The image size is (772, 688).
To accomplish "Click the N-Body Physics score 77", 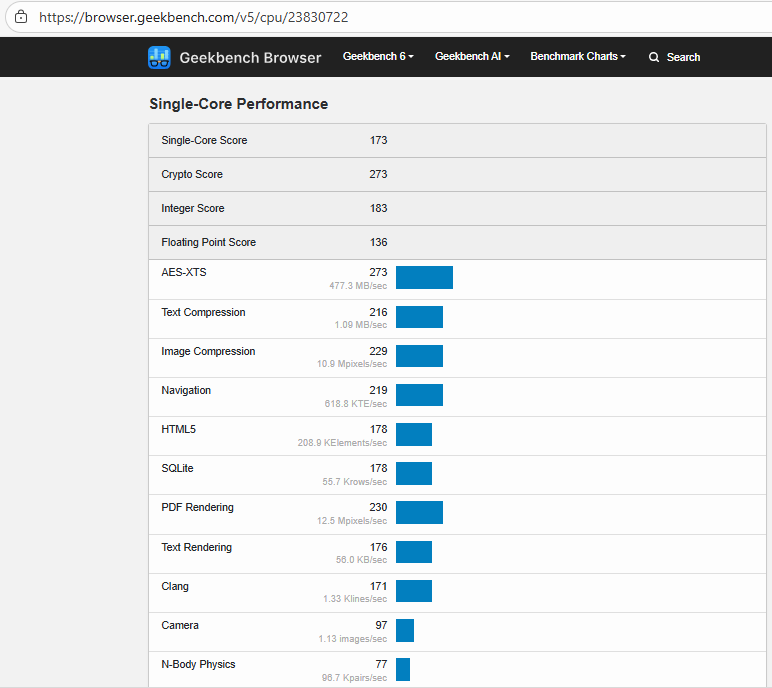I will pos(382,664).
